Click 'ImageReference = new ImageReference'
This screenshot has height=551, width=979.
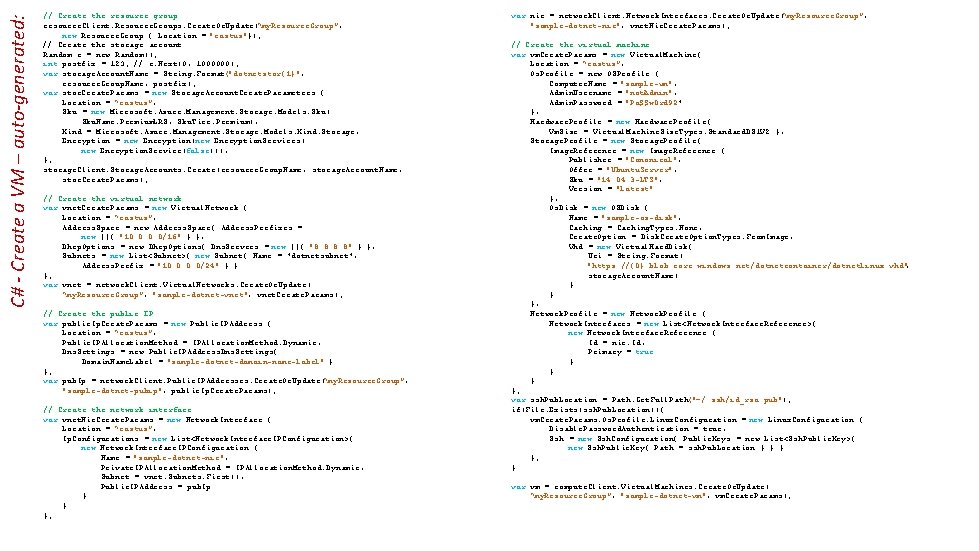coord(637,150)
